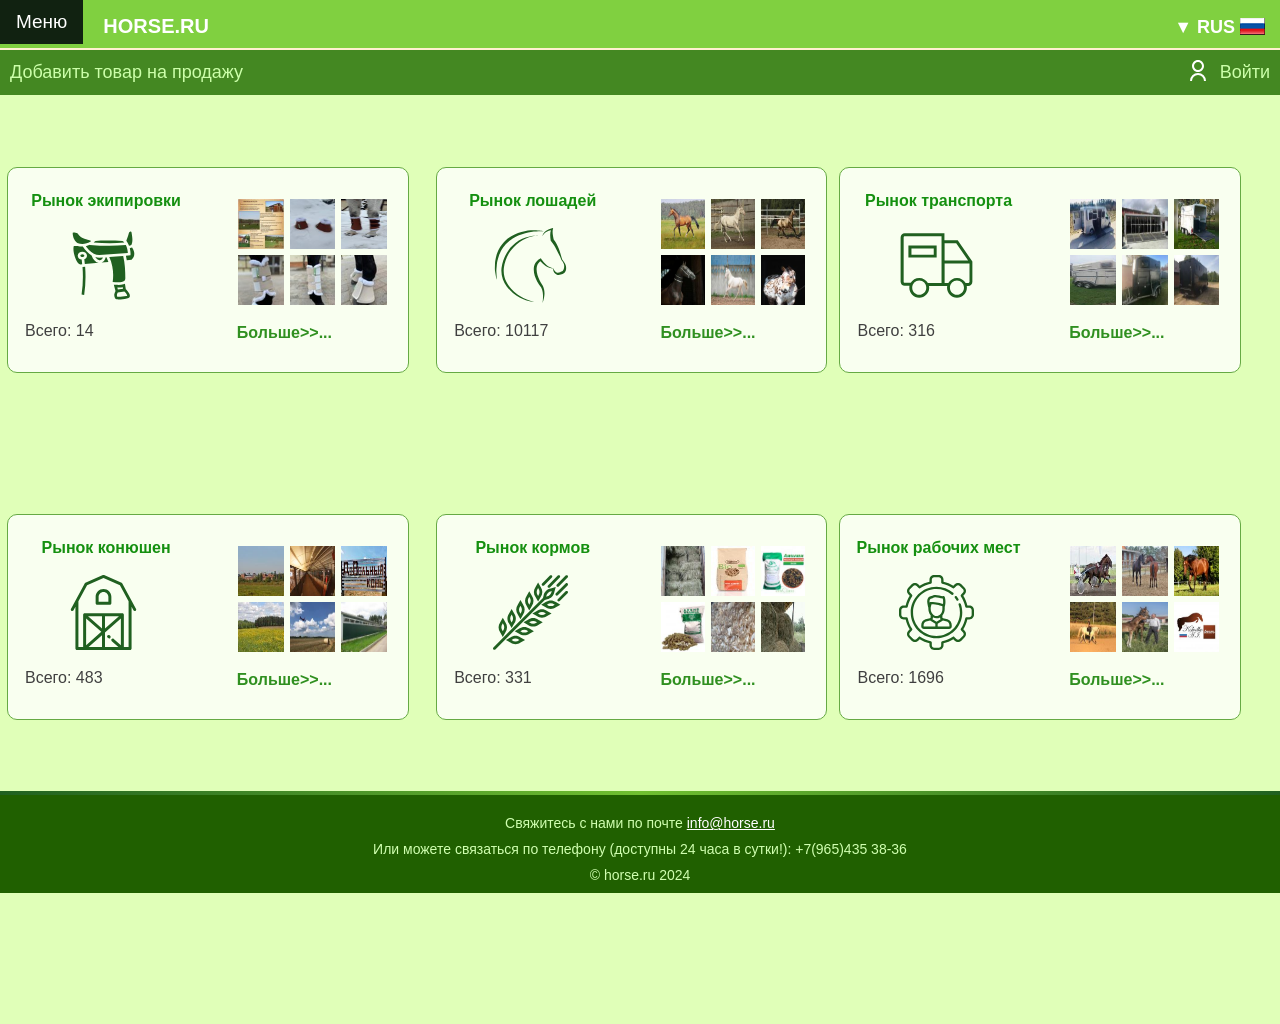Screen dimensions: 1280x1024
Task: Click info@horse.ru email link
Action: point(730,823)
